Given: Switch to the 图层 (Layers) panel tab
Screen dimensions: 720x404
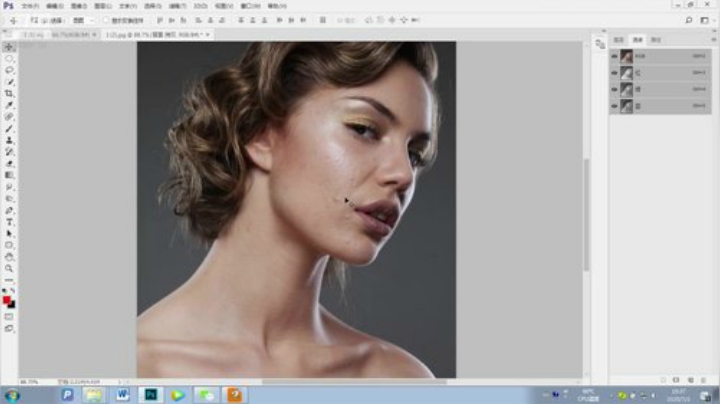Looking at the screenshot, I should [x=619, y=40].
